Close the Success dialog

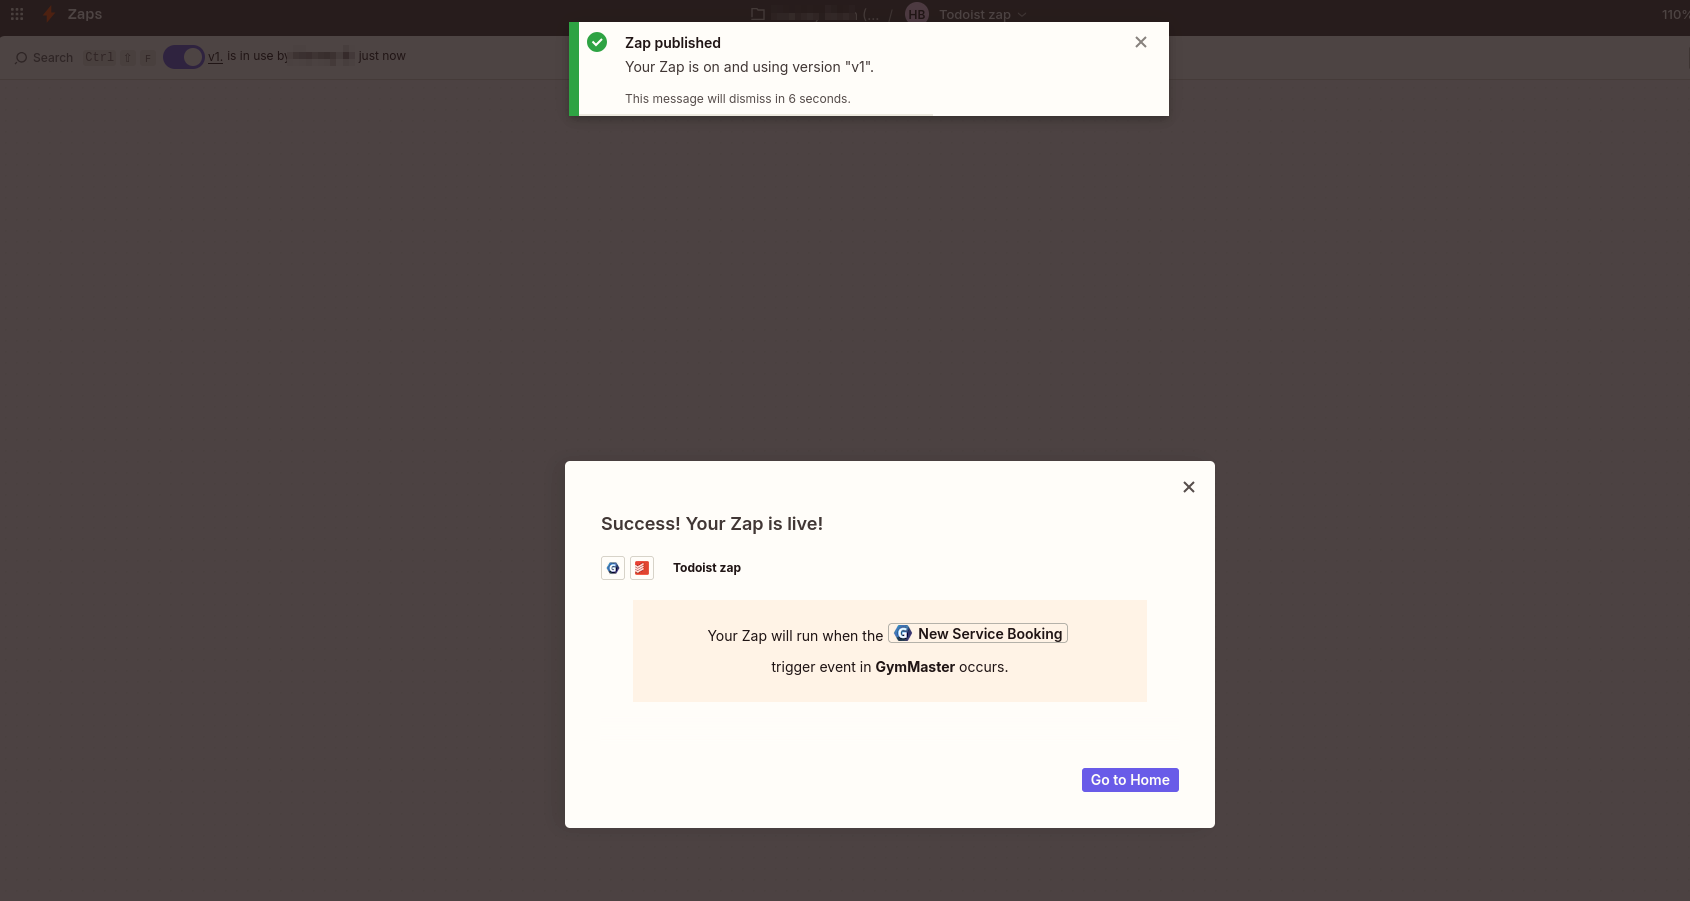[x=1189, y=487]
